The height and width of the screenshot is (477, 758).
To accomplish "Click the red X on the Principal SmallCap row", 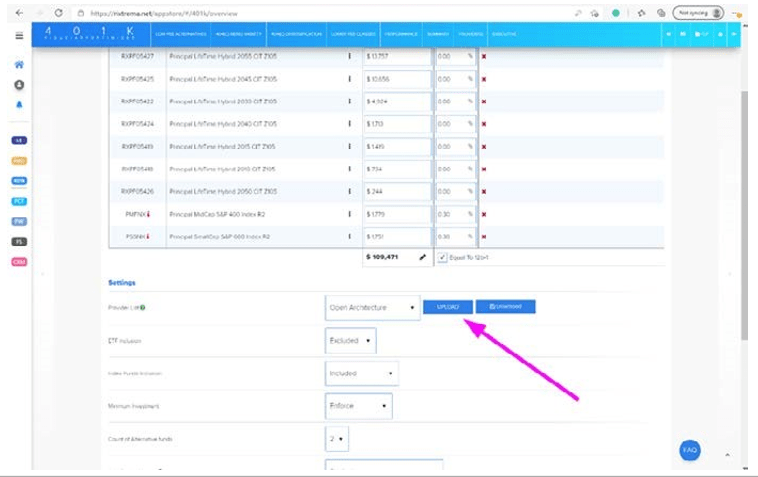I will [x=485, y=236].
